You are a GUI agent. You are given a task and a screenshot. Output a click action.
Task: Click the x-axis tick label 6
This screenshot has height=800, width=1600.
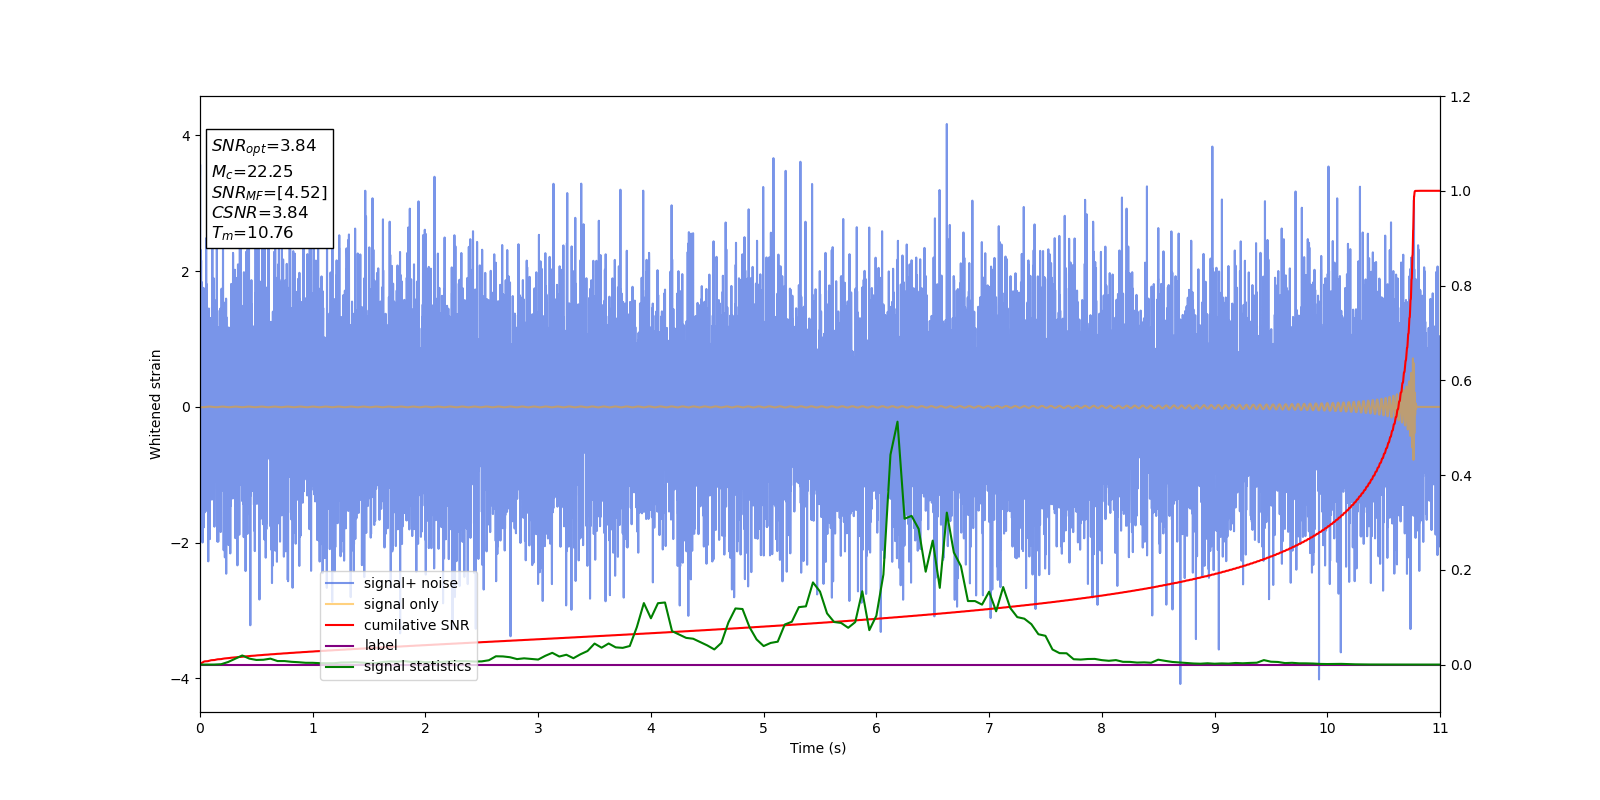[x=876, y=728]
